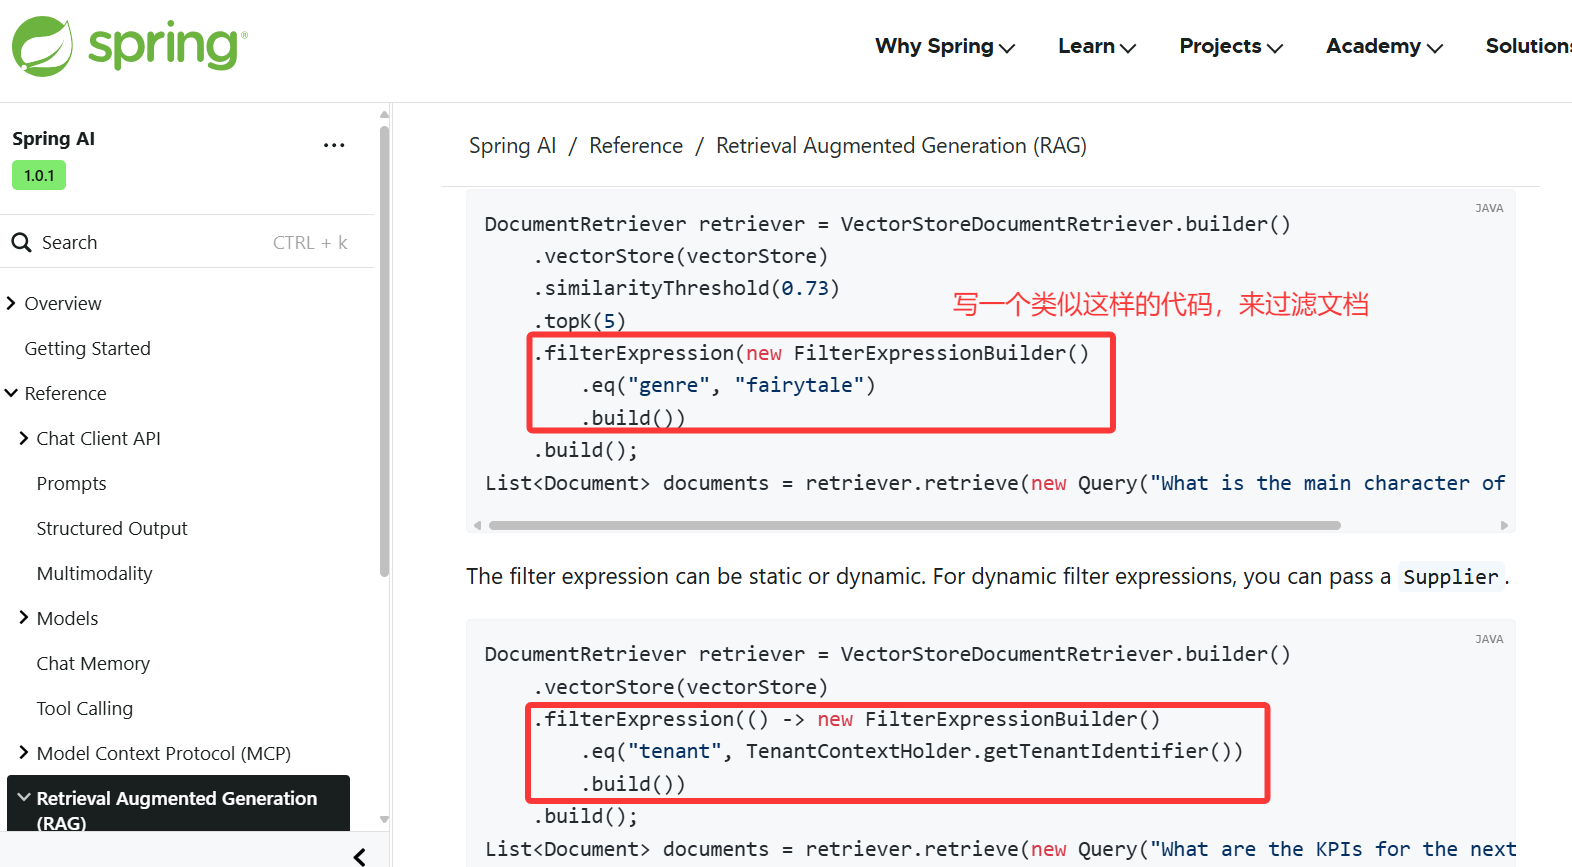Click Retrieval Augmented Generation (RAG) breadcrumb
The height and width of the screenshot is (867, 1572).
901,146
